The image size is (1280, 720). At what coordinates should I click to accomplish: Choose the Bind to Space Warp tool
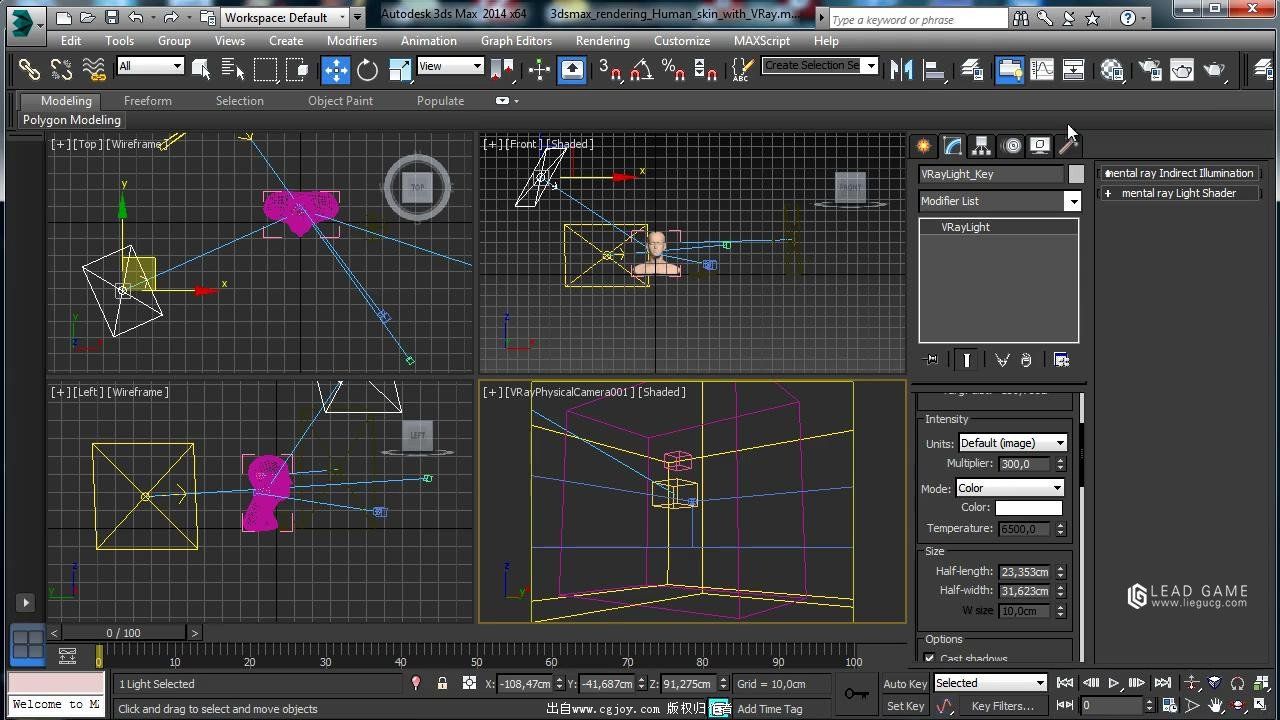[94, 69]
